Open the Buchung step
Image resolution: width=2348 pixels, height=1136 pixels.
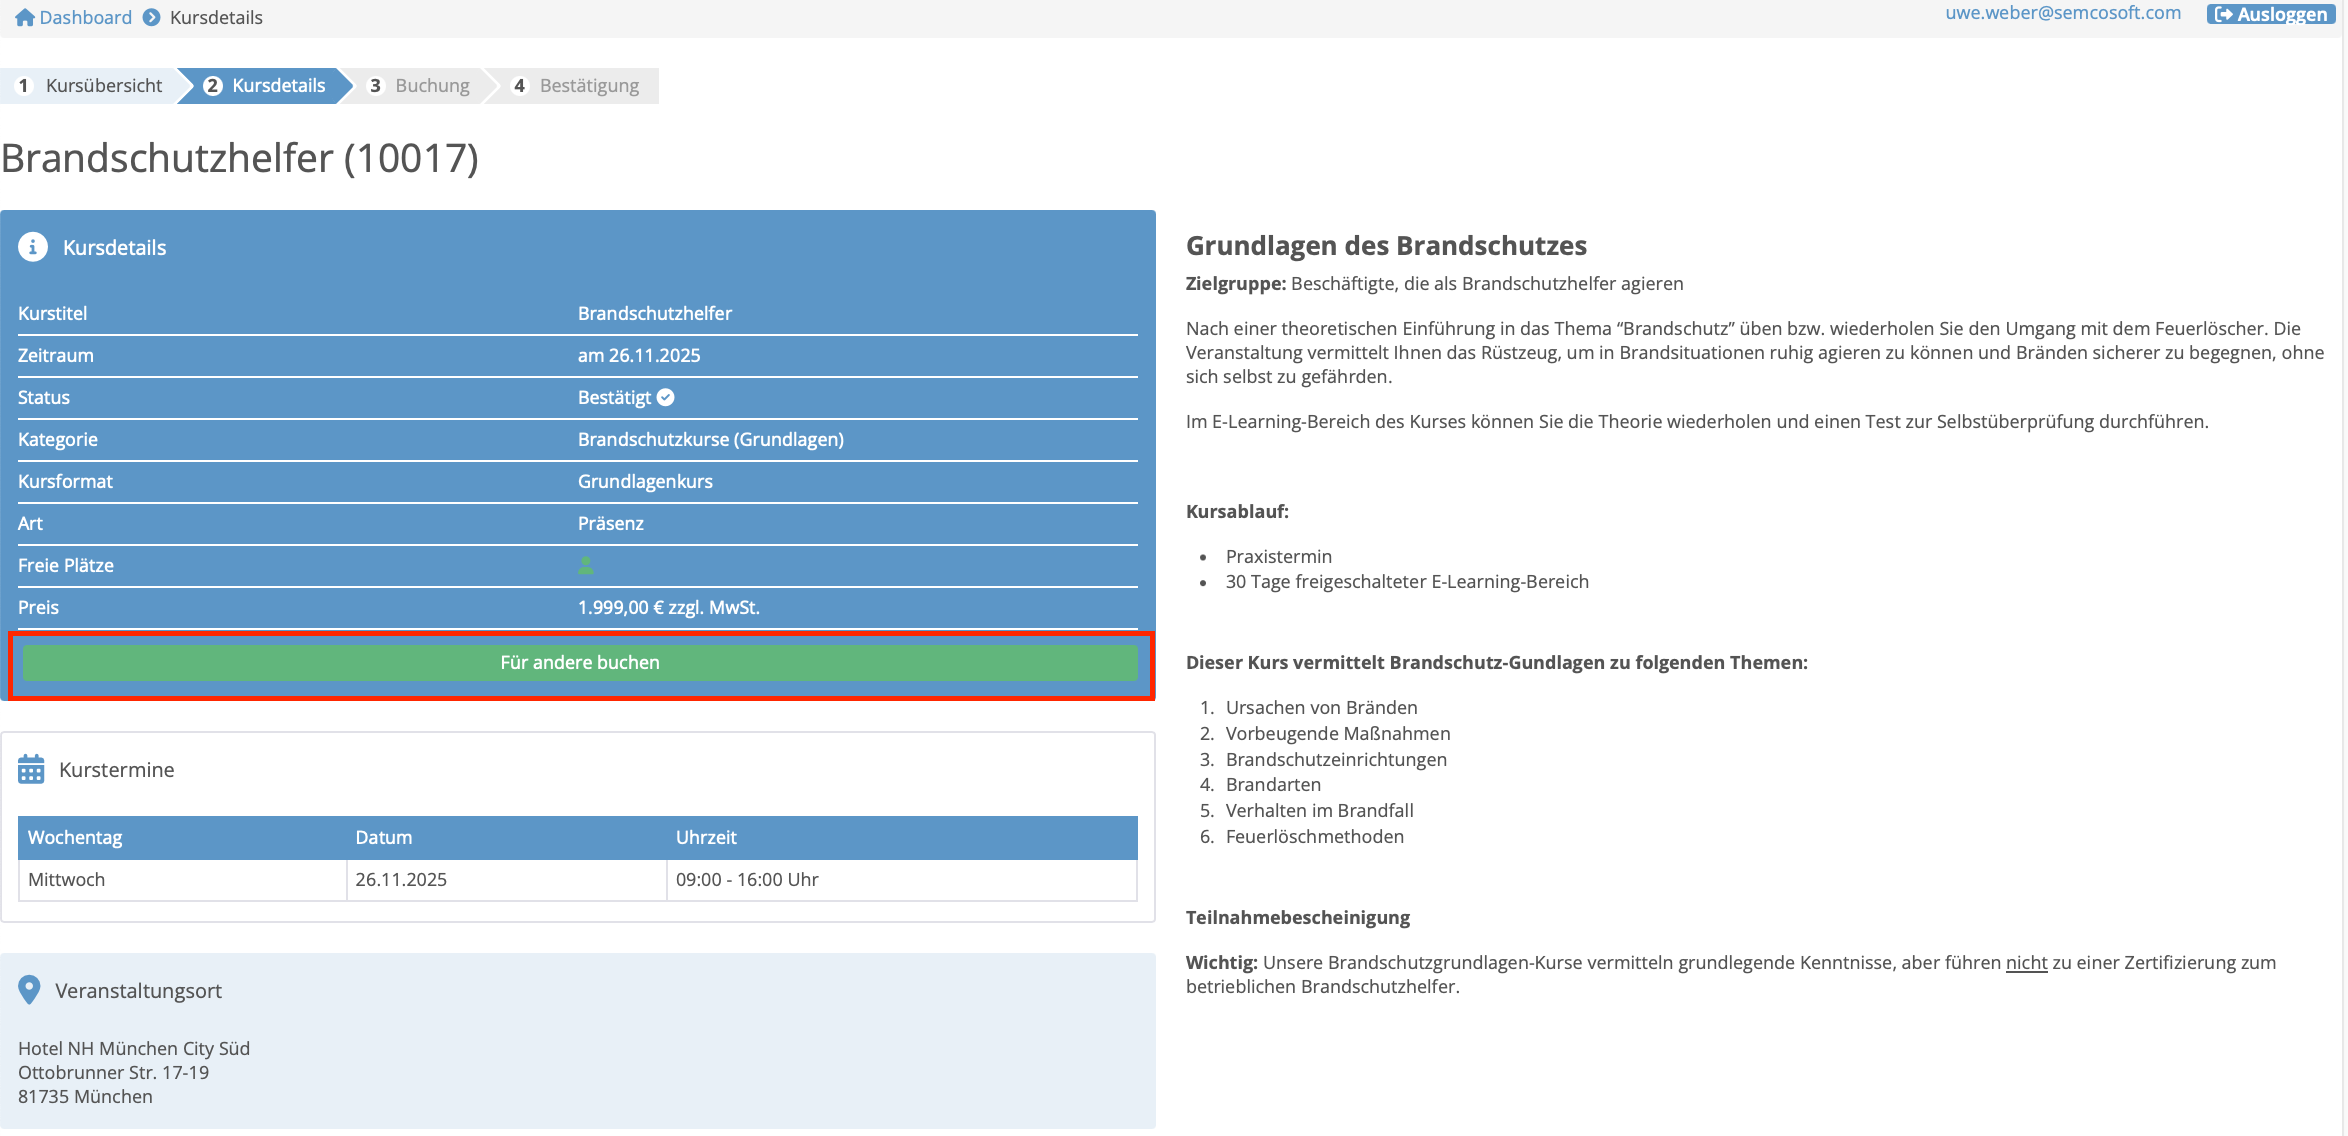[432, 85]
